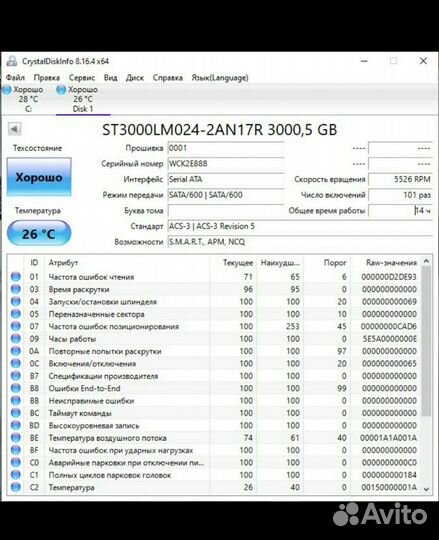Select attribute Частота ошибок чтения
This screenshot has width=439, height=540.
coord(91,277)
